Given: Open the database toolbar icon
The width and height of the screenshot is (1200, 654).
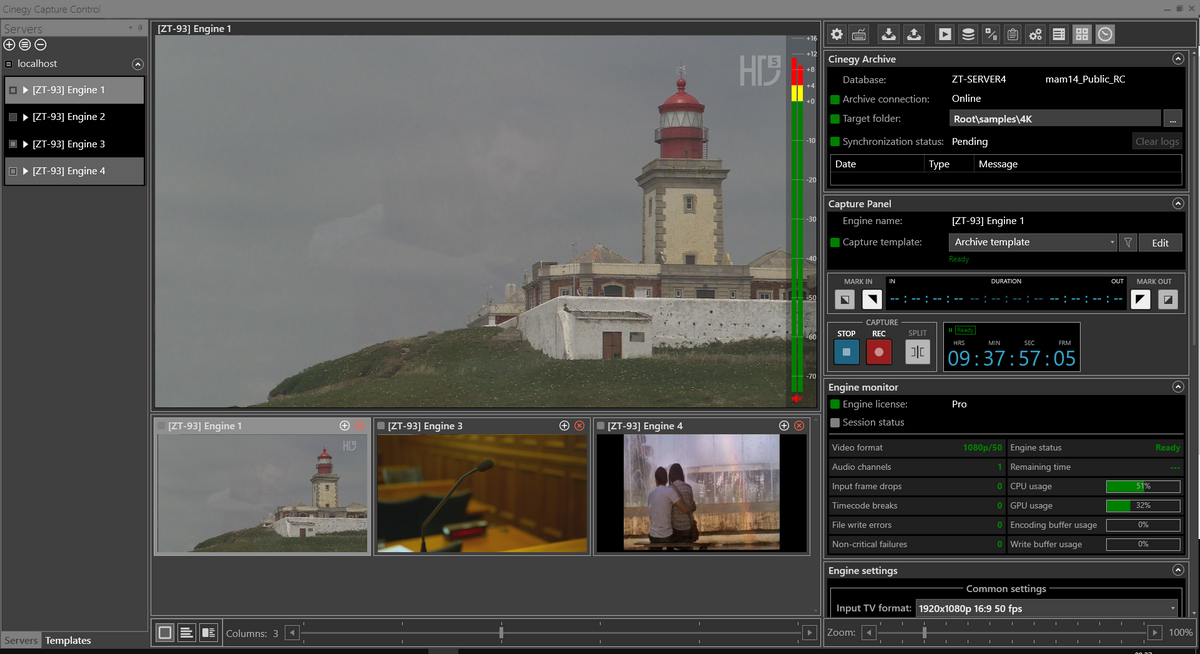Looking at the screenshot, I should pyautogui.click(x=969, y=33).
